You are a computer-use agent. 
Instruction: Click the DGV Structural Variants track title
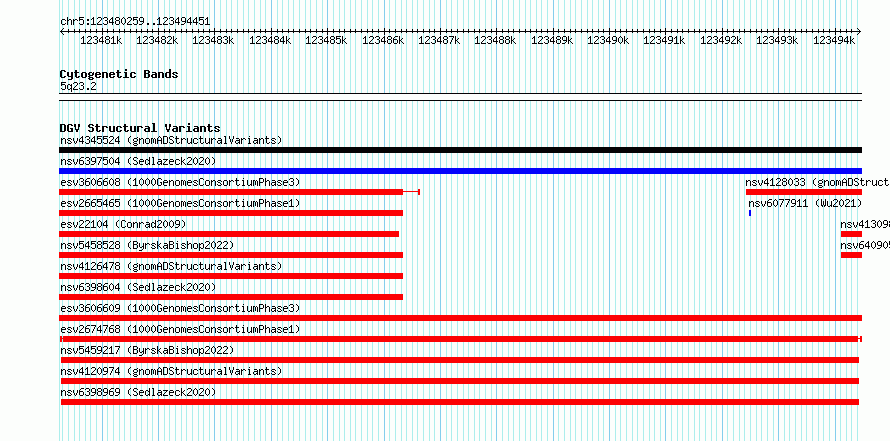tap(140, 128)
